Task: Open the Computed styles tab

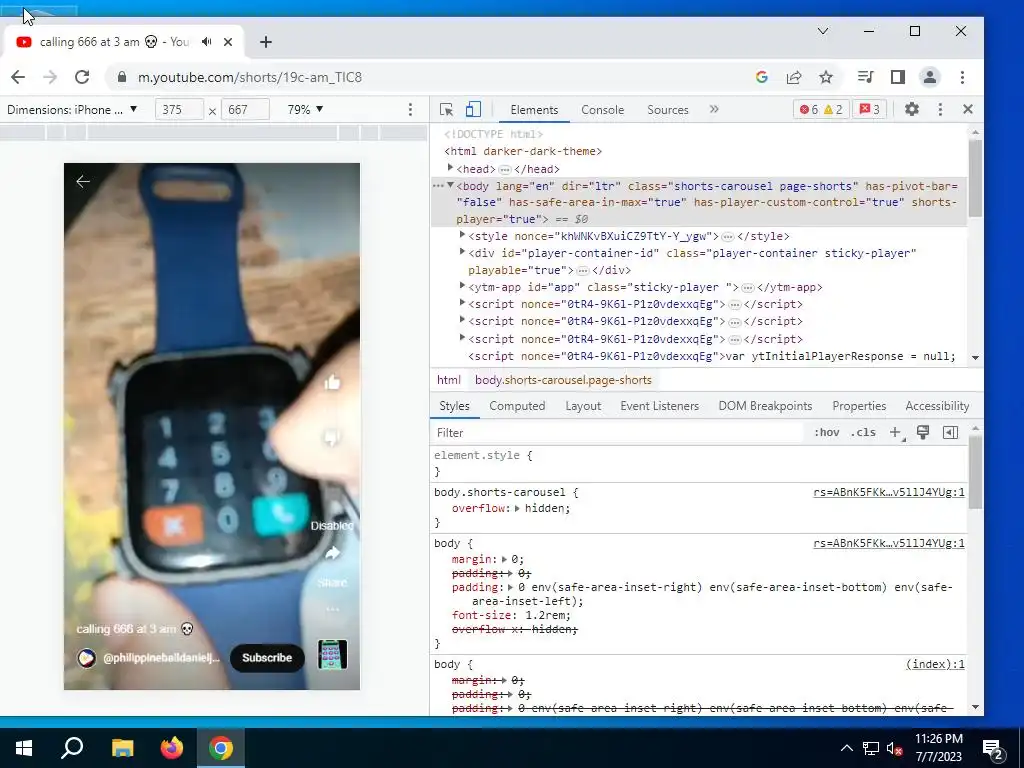Action: tap(517, 406)
